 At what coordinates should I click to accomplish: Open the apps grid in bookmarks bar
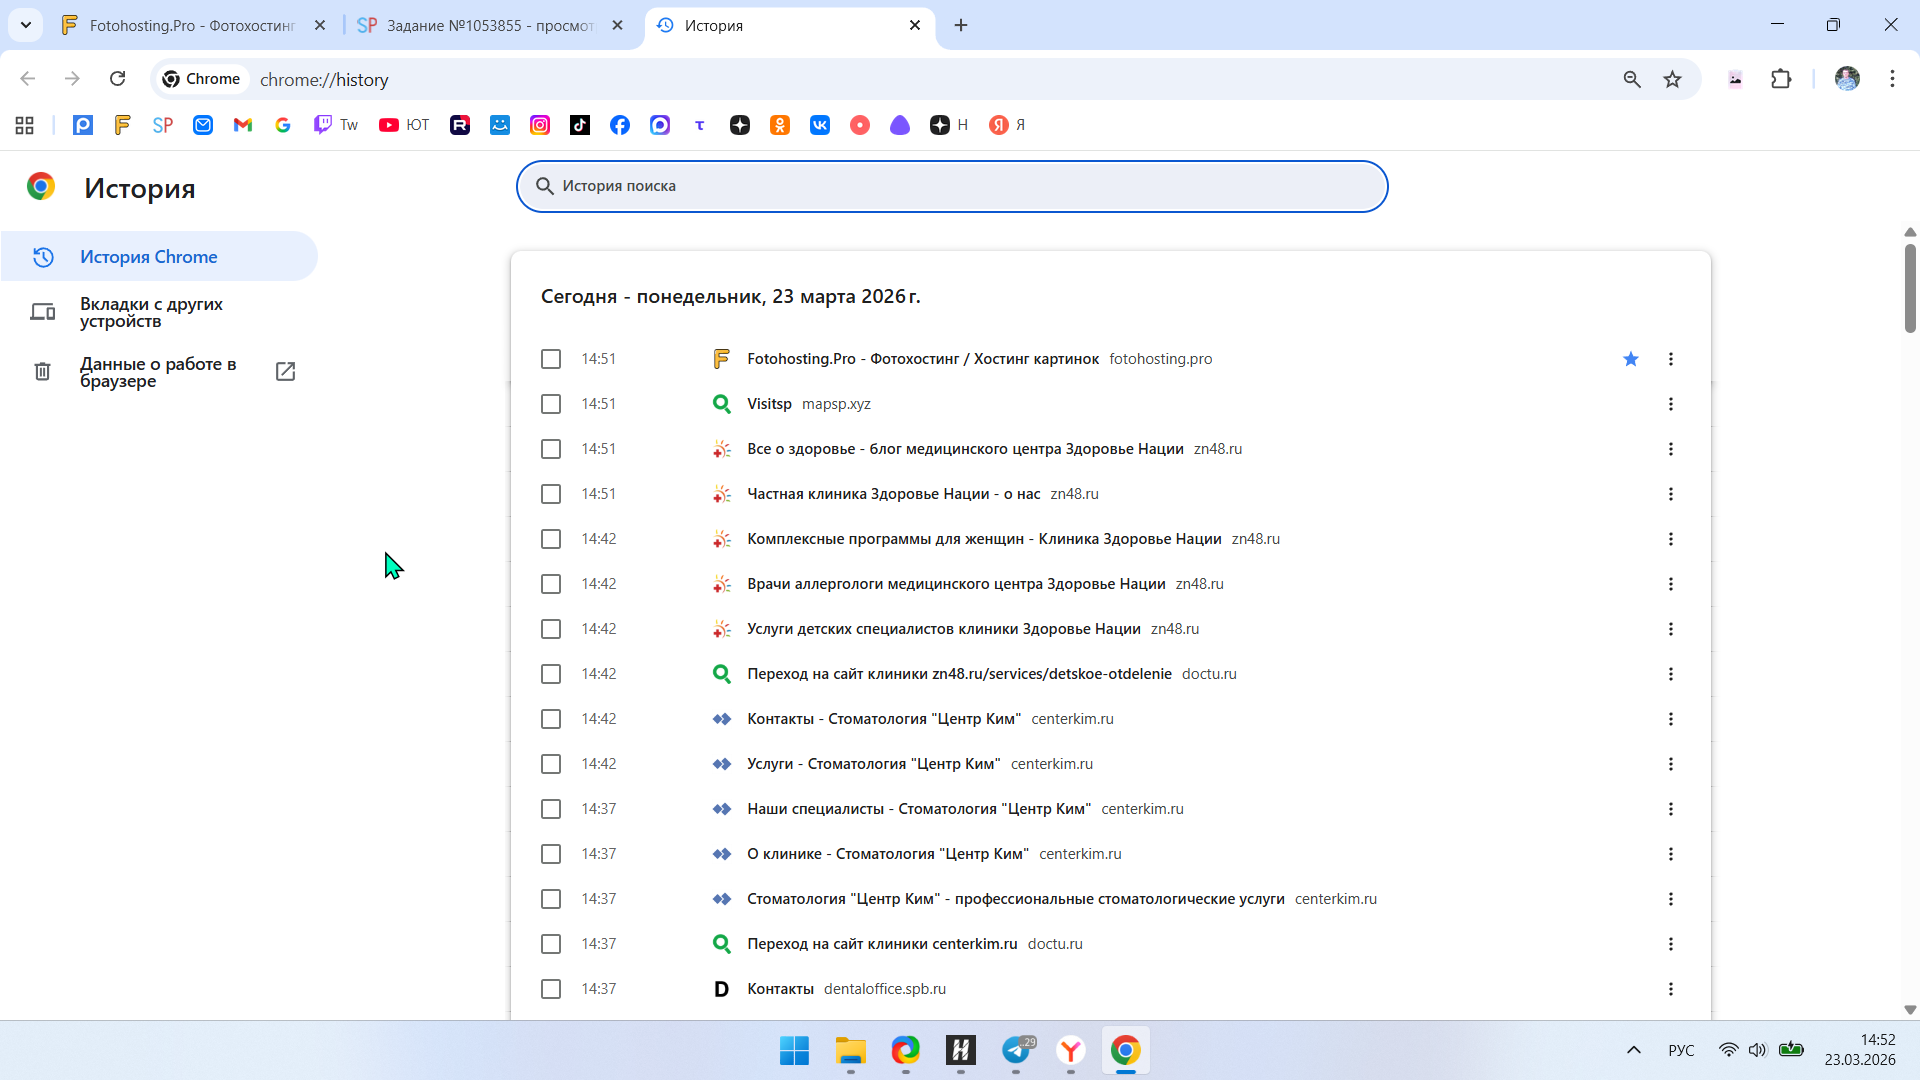pyautogui.click(x=25, y=125)
